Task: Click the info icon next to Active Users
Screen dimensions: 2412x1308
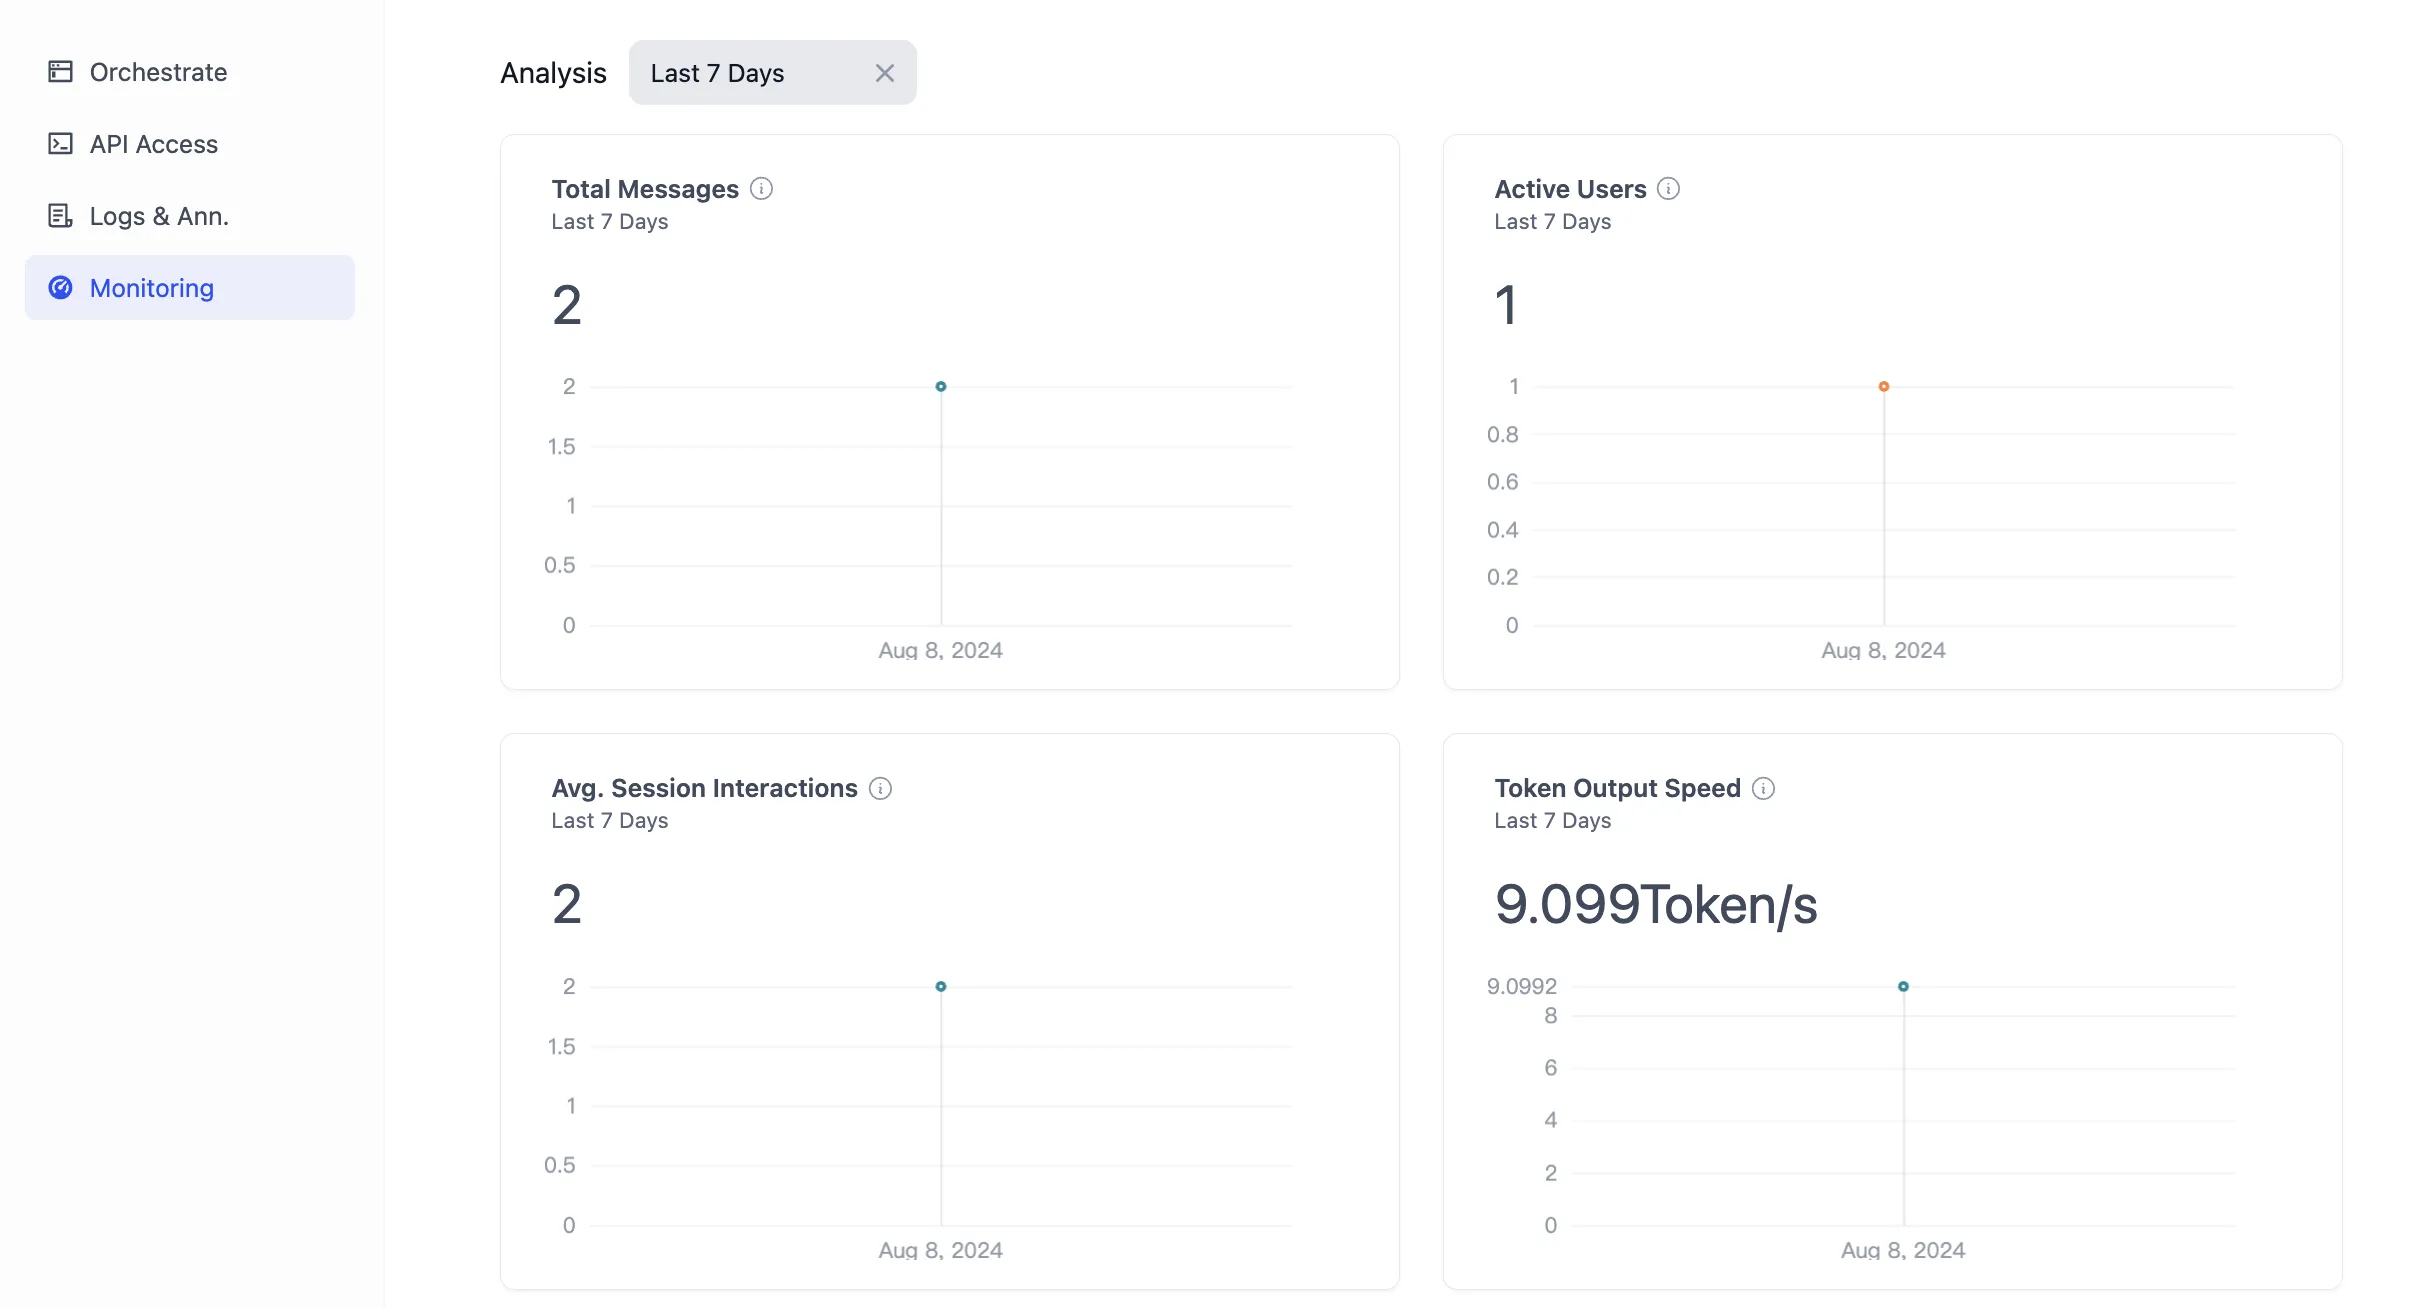Action: click(x=1668, y=189)
